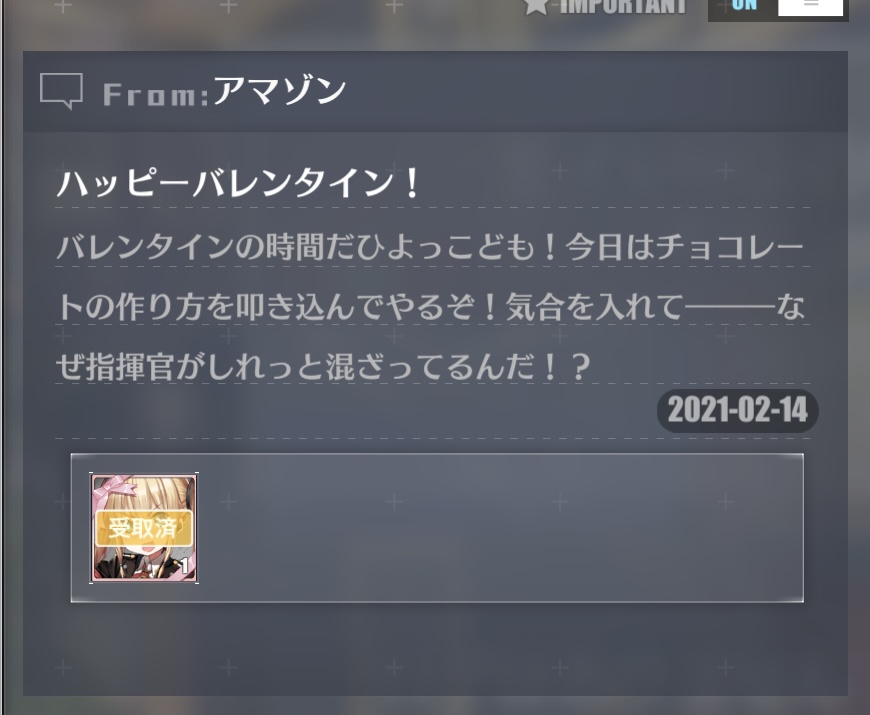The height and width of the screenshot is (715, 870).
Task: Click the blurred background above the mail panel
Action: pos(277,25)
